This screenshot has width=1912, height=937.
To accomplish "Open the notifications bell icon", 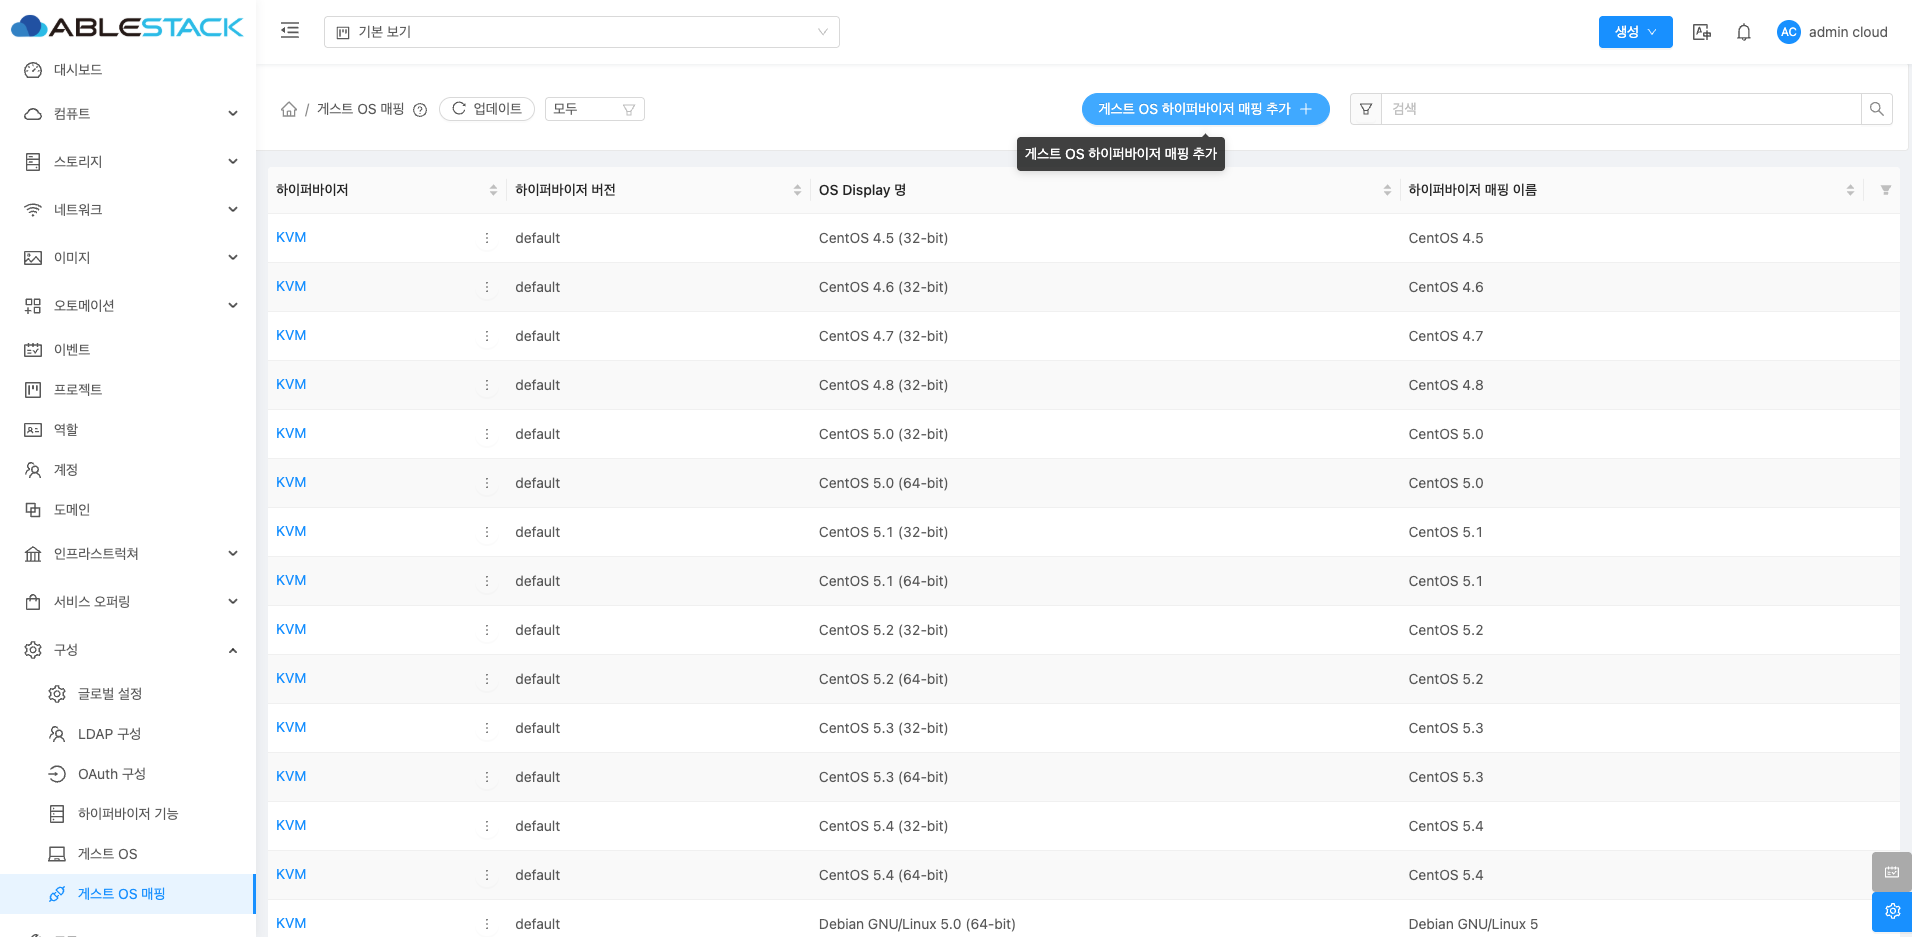I will pos(1743,32).
